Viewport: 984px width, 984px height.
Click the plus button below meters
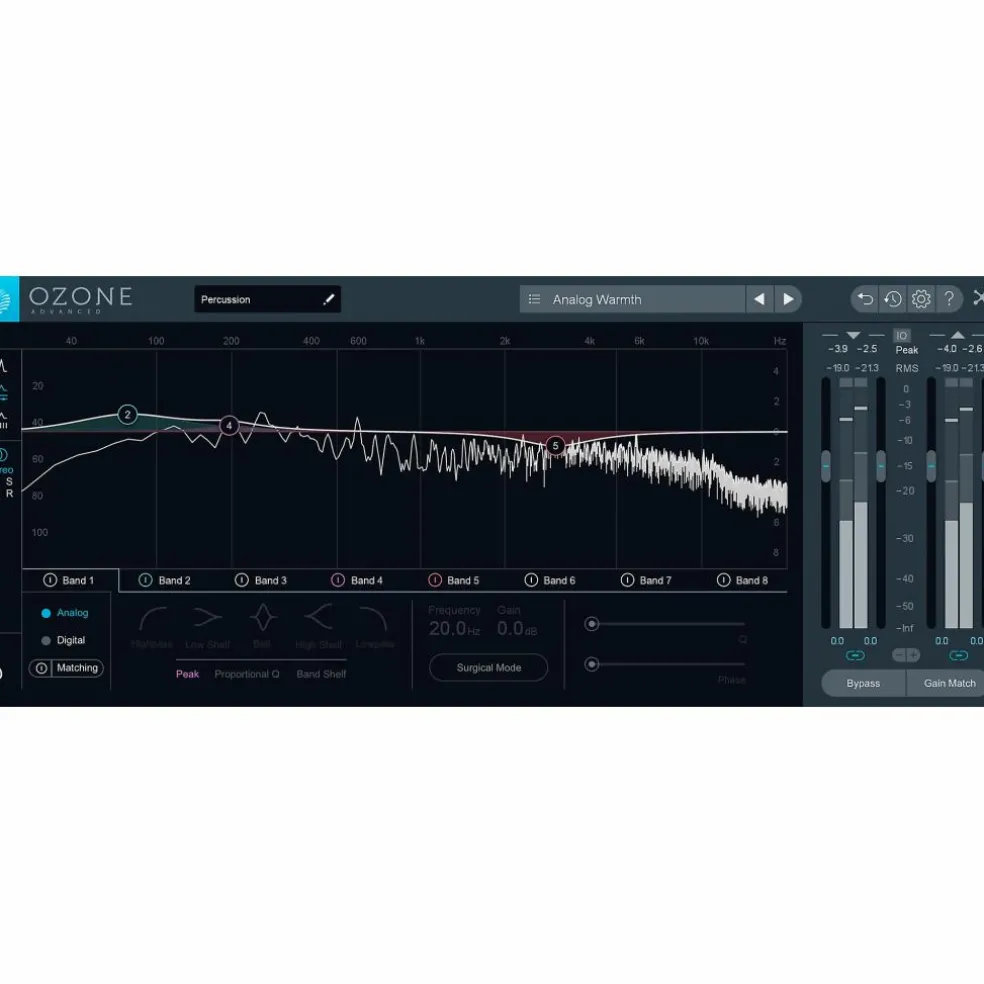pos(913,655)
